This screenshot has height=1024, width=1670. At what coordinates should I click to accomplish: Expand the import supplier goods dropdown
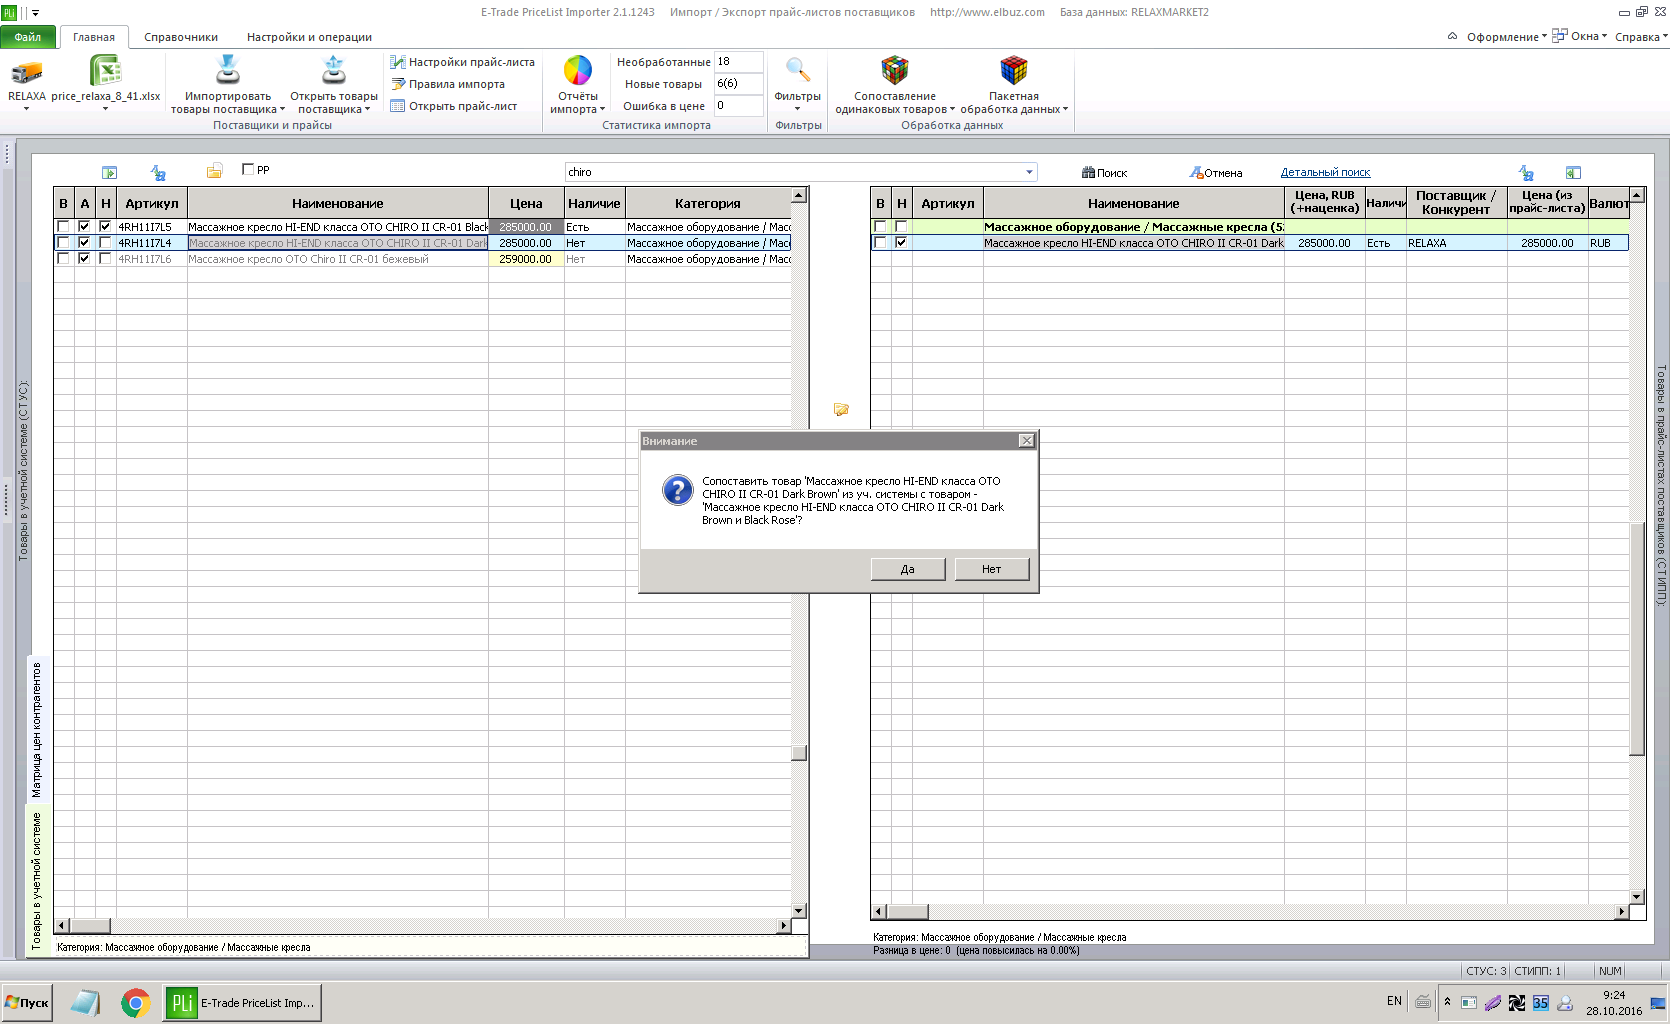click(x=281, y=110)
